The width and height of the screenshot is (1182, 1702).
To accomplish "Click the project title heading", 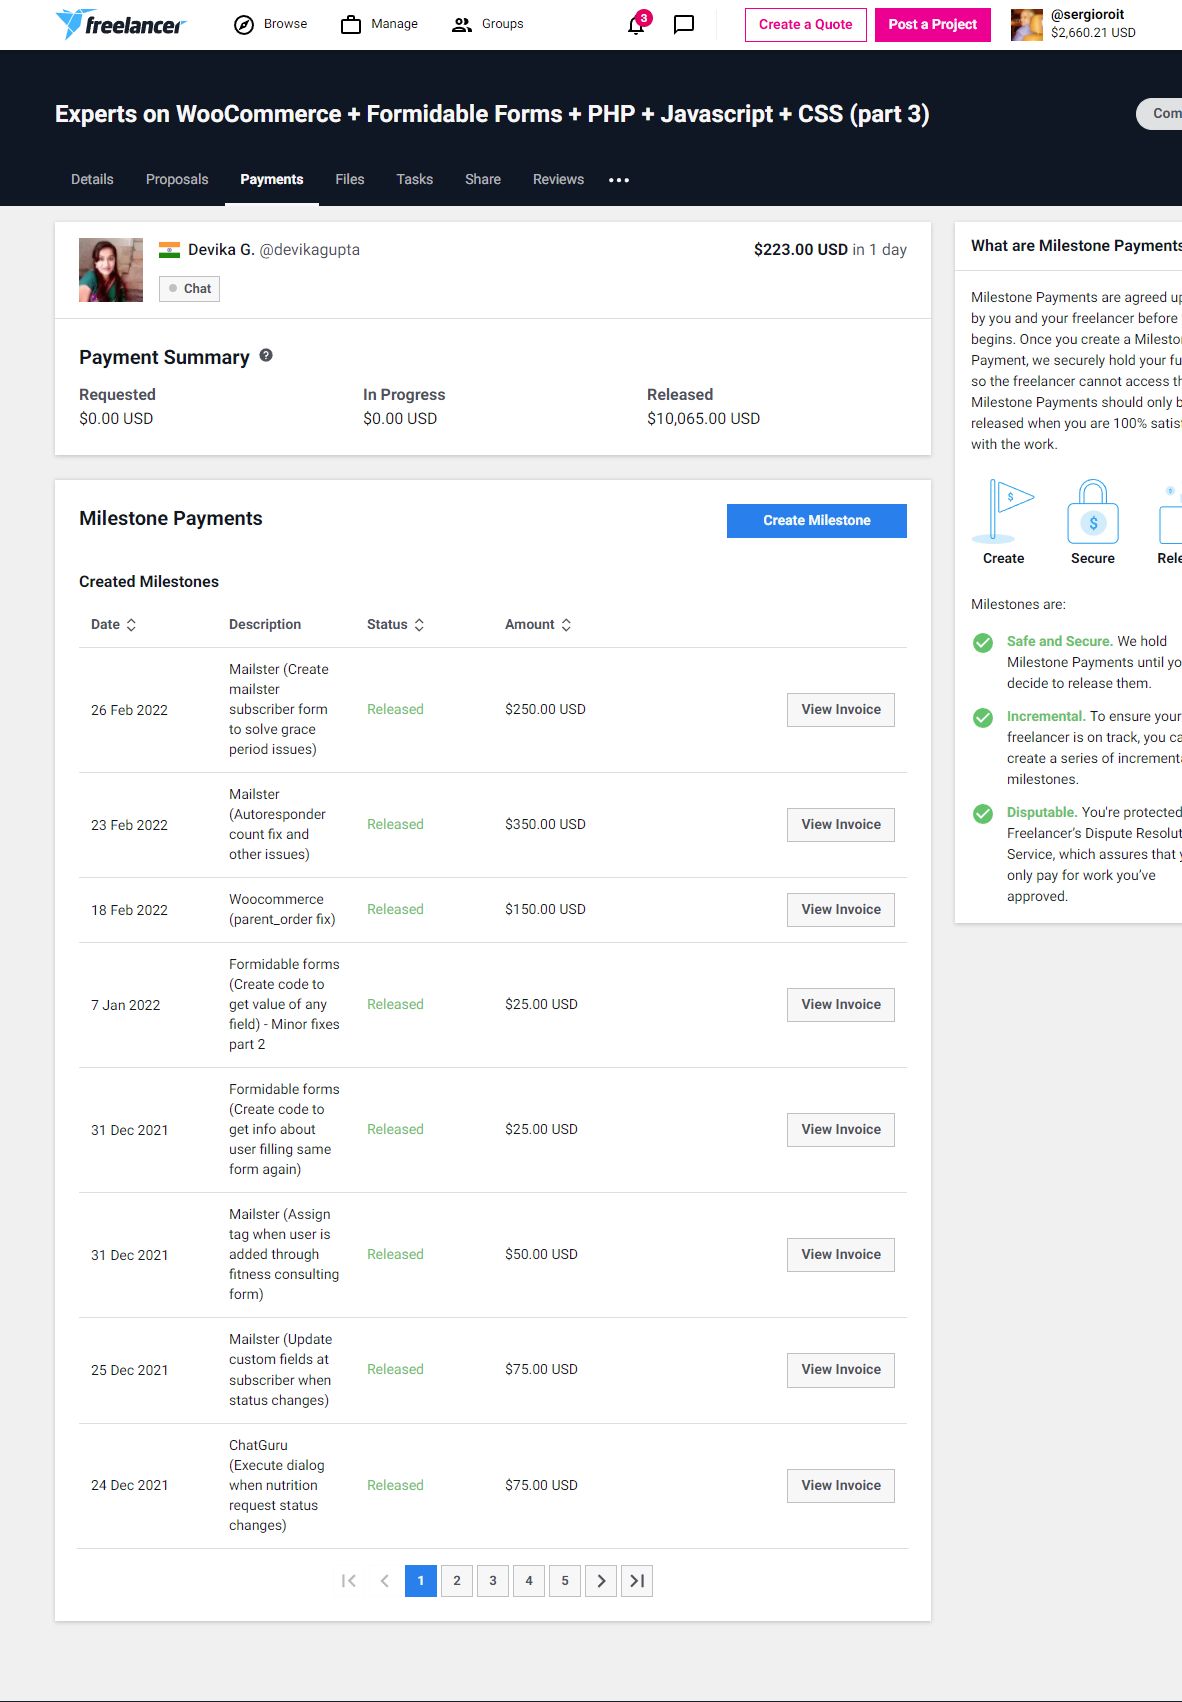I will click(492, 114).
